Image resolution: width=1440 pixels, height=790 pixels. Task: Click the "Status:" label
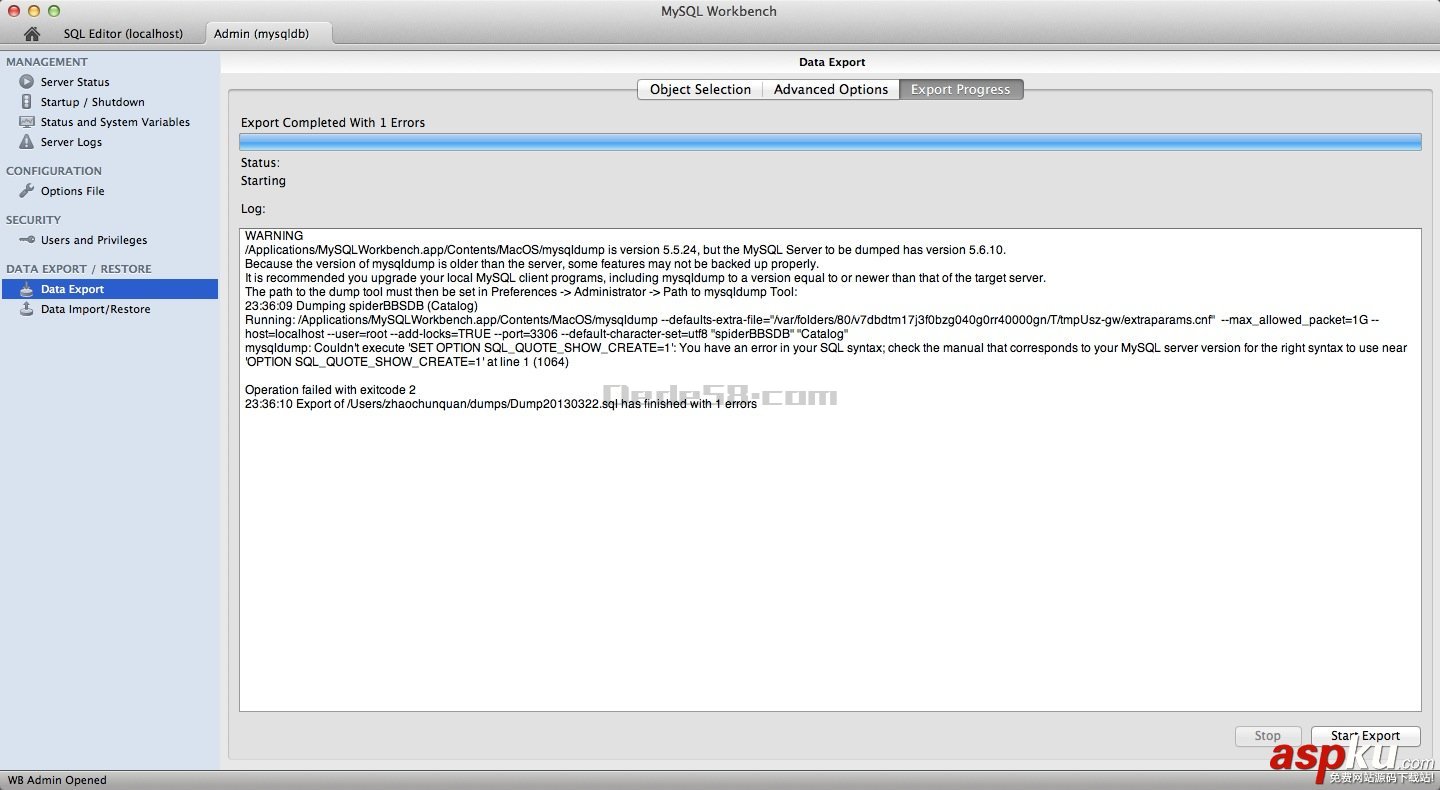coord(260,163)
